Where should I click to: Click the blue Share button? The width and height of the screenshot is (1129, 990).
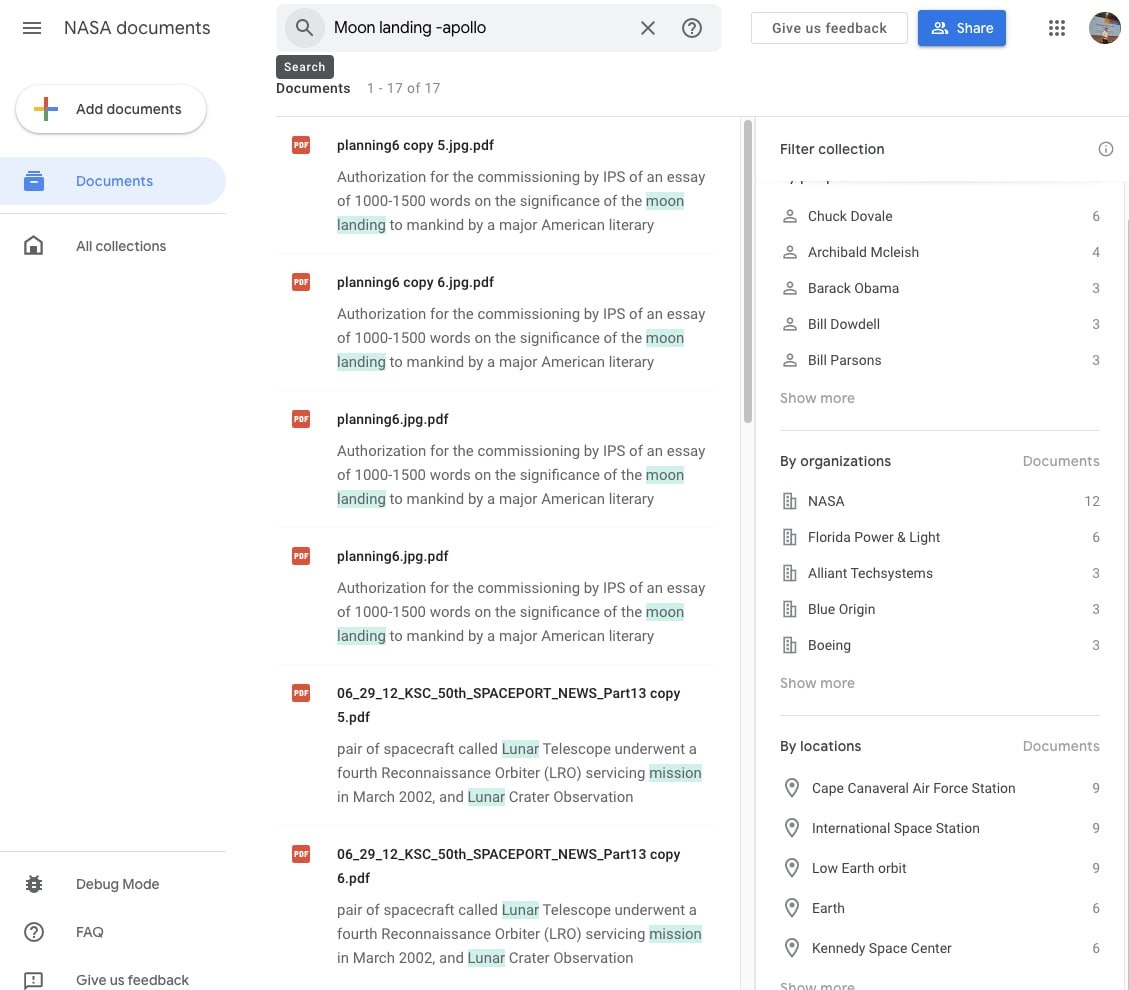[961, 28]
